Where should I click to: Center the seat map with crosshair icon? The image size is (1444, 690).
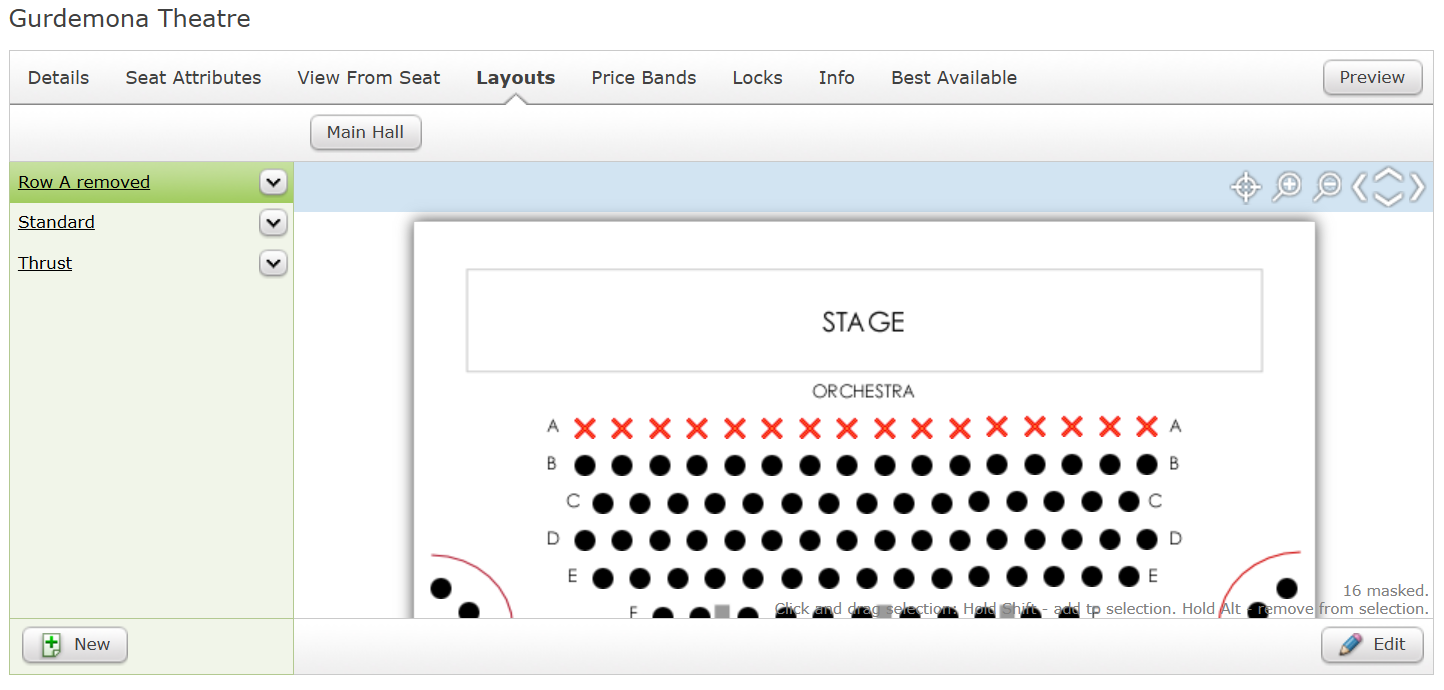pos(1245,187)
